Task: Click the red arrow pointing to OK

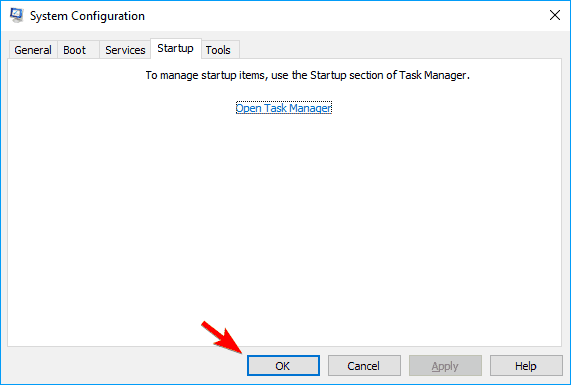Action: tap(222, 337)
